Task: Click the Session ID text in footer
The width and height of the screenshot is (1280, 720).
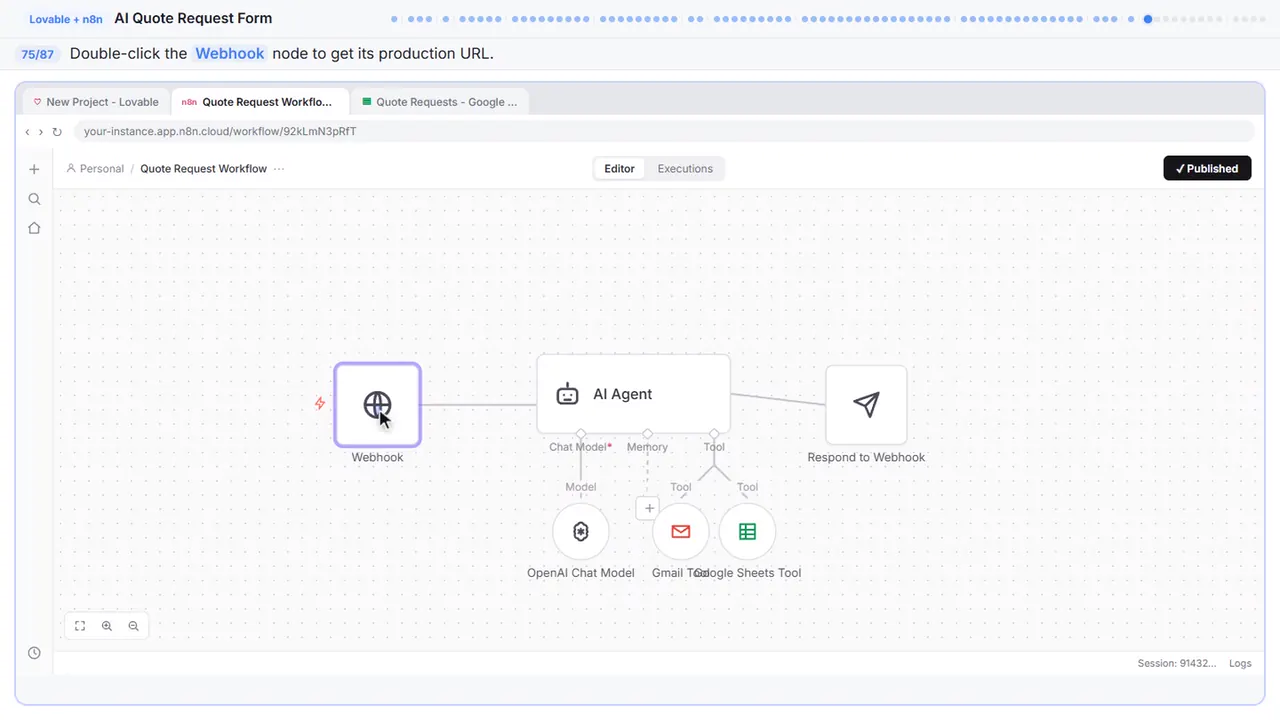Action: 1177,664
